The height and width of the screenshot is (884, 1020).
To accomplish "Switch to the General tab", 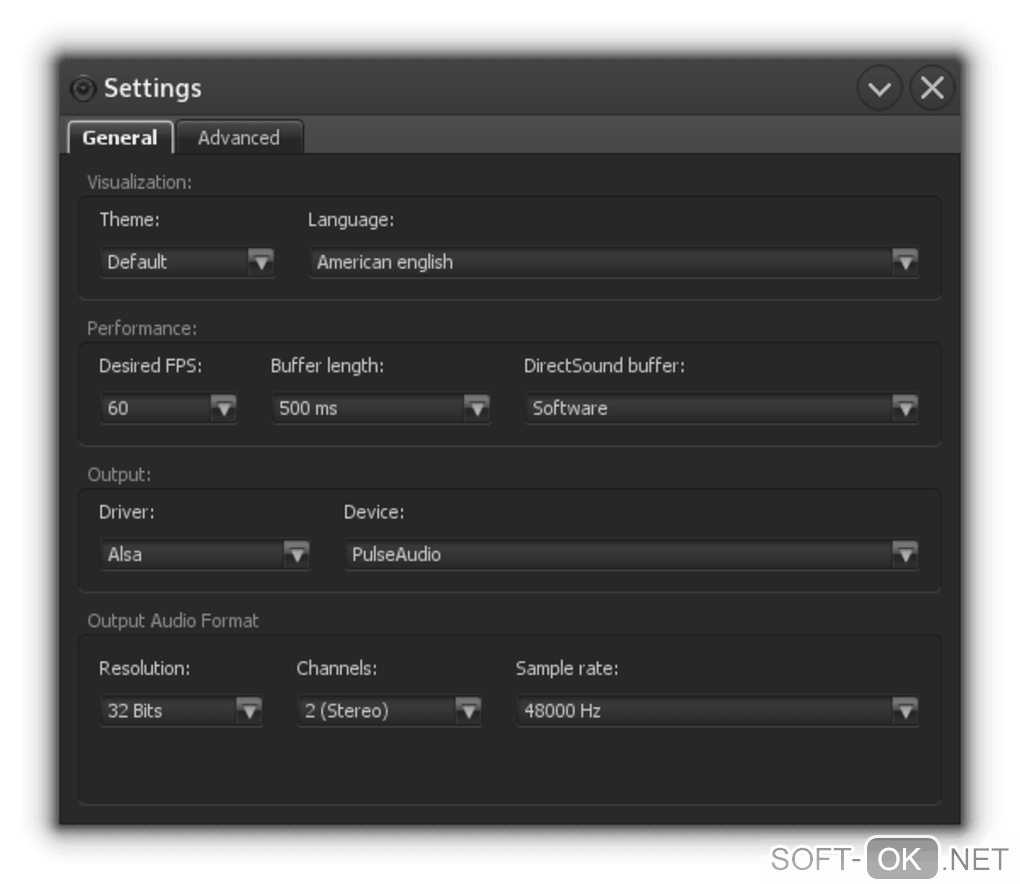I will (x=120, y=138).
